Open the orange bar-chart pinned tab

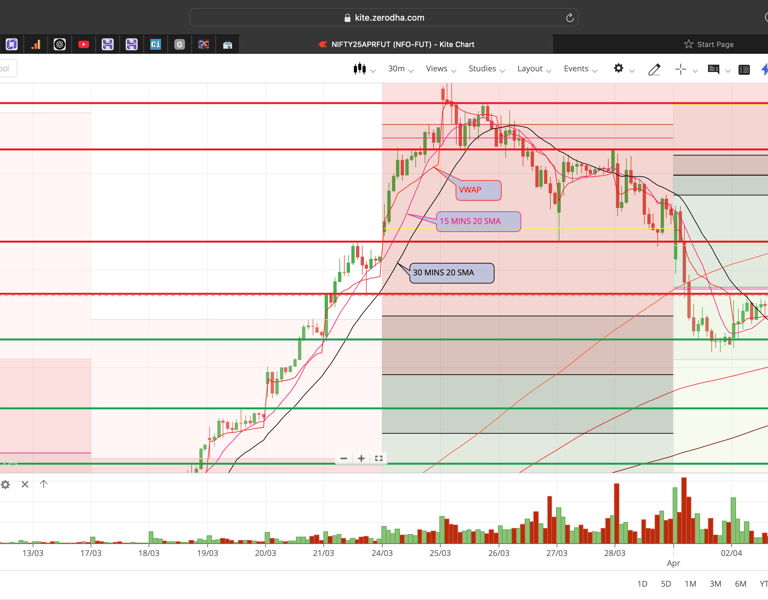(36, 45)
